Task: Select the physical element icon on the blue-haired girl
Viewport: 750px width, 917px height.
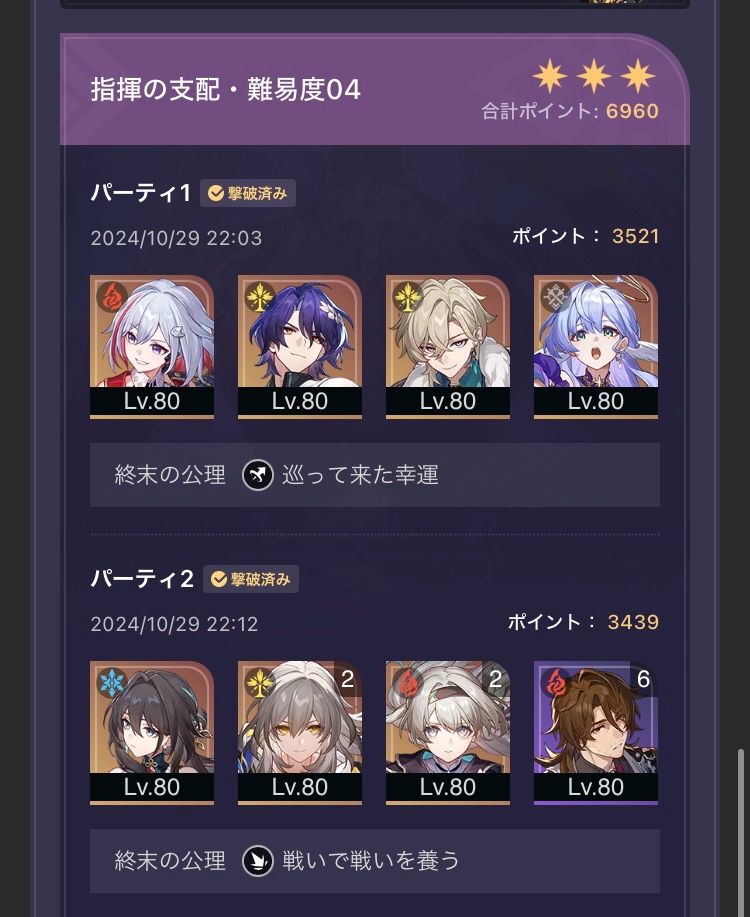Action: (556, 296)
